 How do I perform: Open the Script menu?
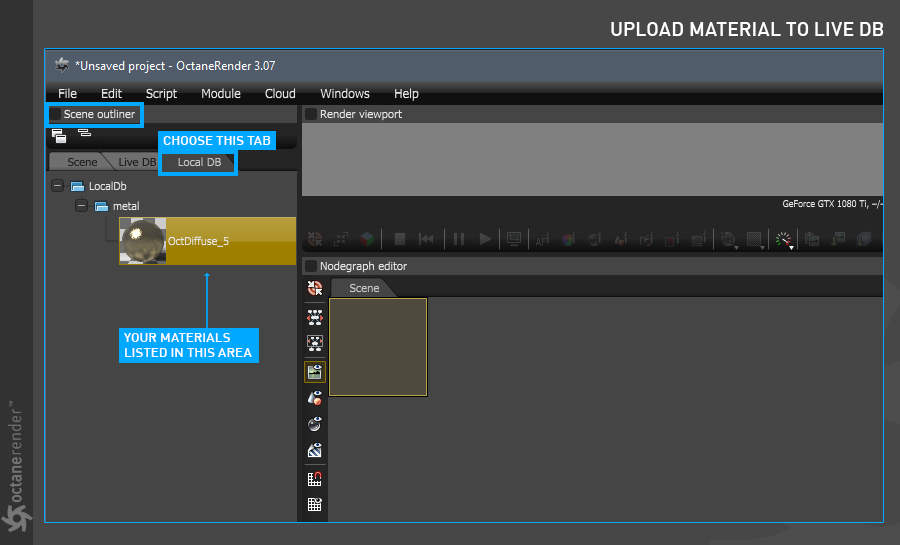161,94
